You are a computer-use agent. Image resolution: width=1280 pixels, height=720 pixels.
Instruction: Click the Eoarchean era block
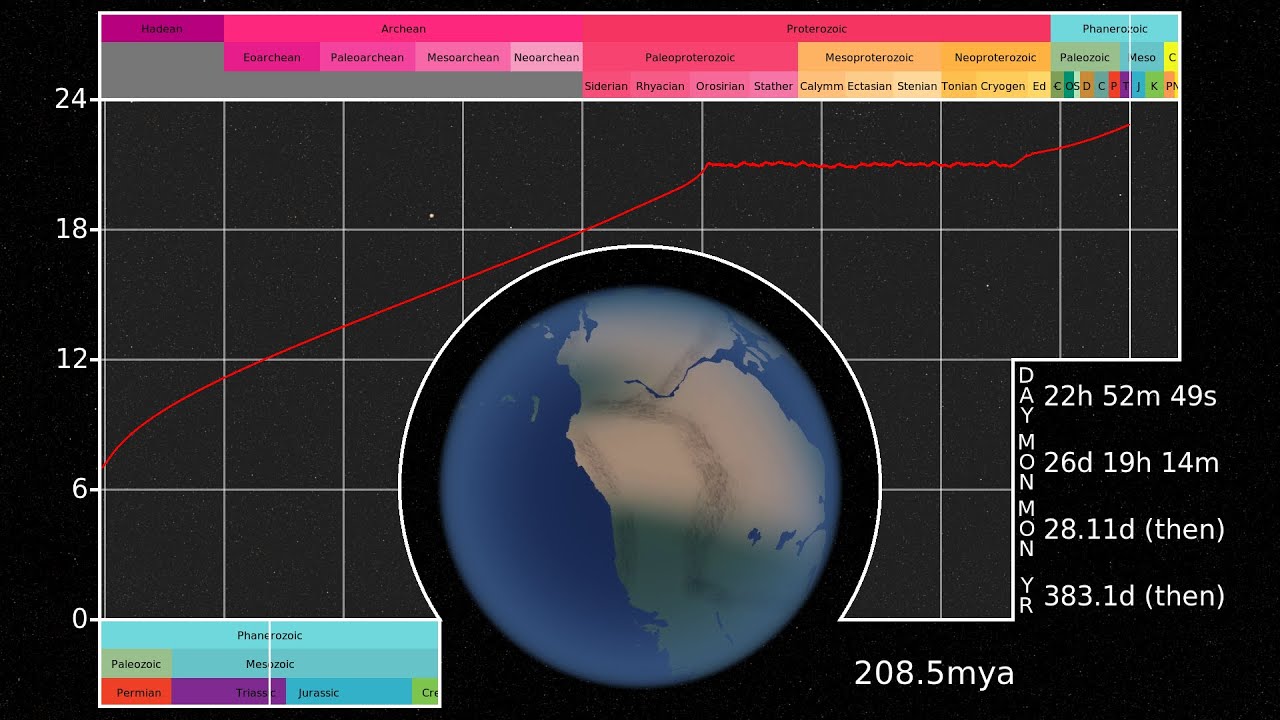272,57
